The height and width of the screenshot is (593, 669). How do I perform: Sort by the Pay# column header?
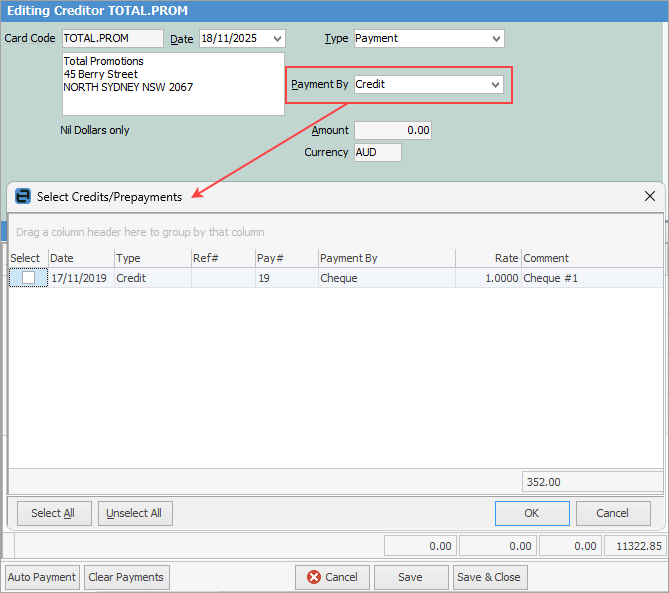point(287,258)
